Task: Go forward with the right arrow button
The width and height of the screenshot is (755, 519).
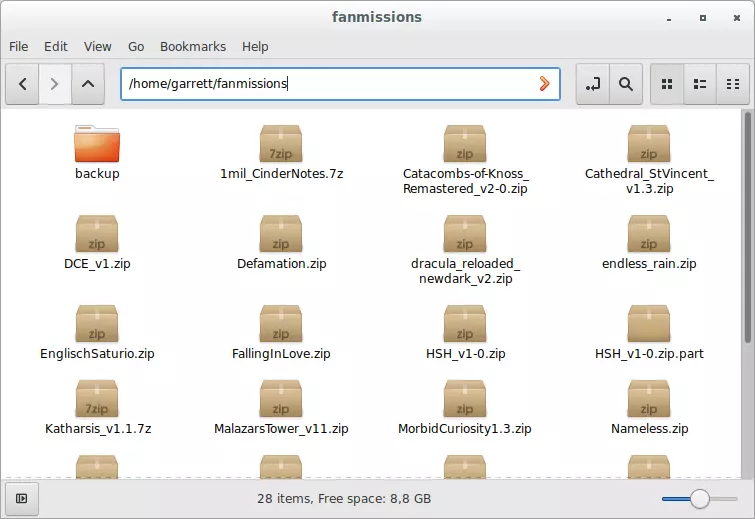Action: tap(55, 84)
